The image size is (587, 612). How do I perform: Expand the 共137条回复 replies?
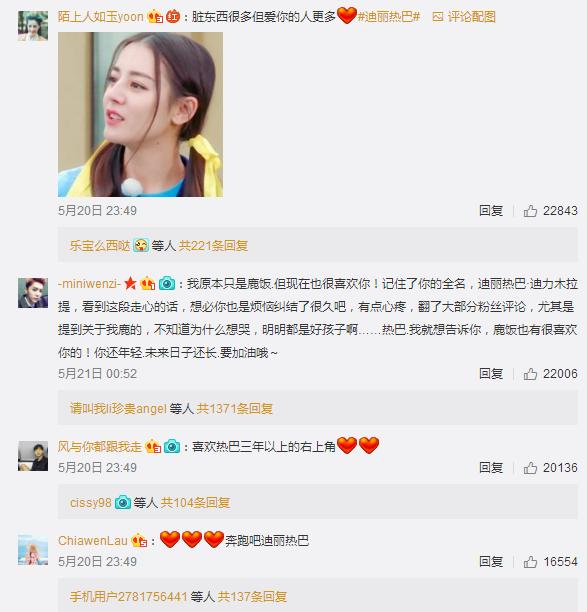pos(252,596)
